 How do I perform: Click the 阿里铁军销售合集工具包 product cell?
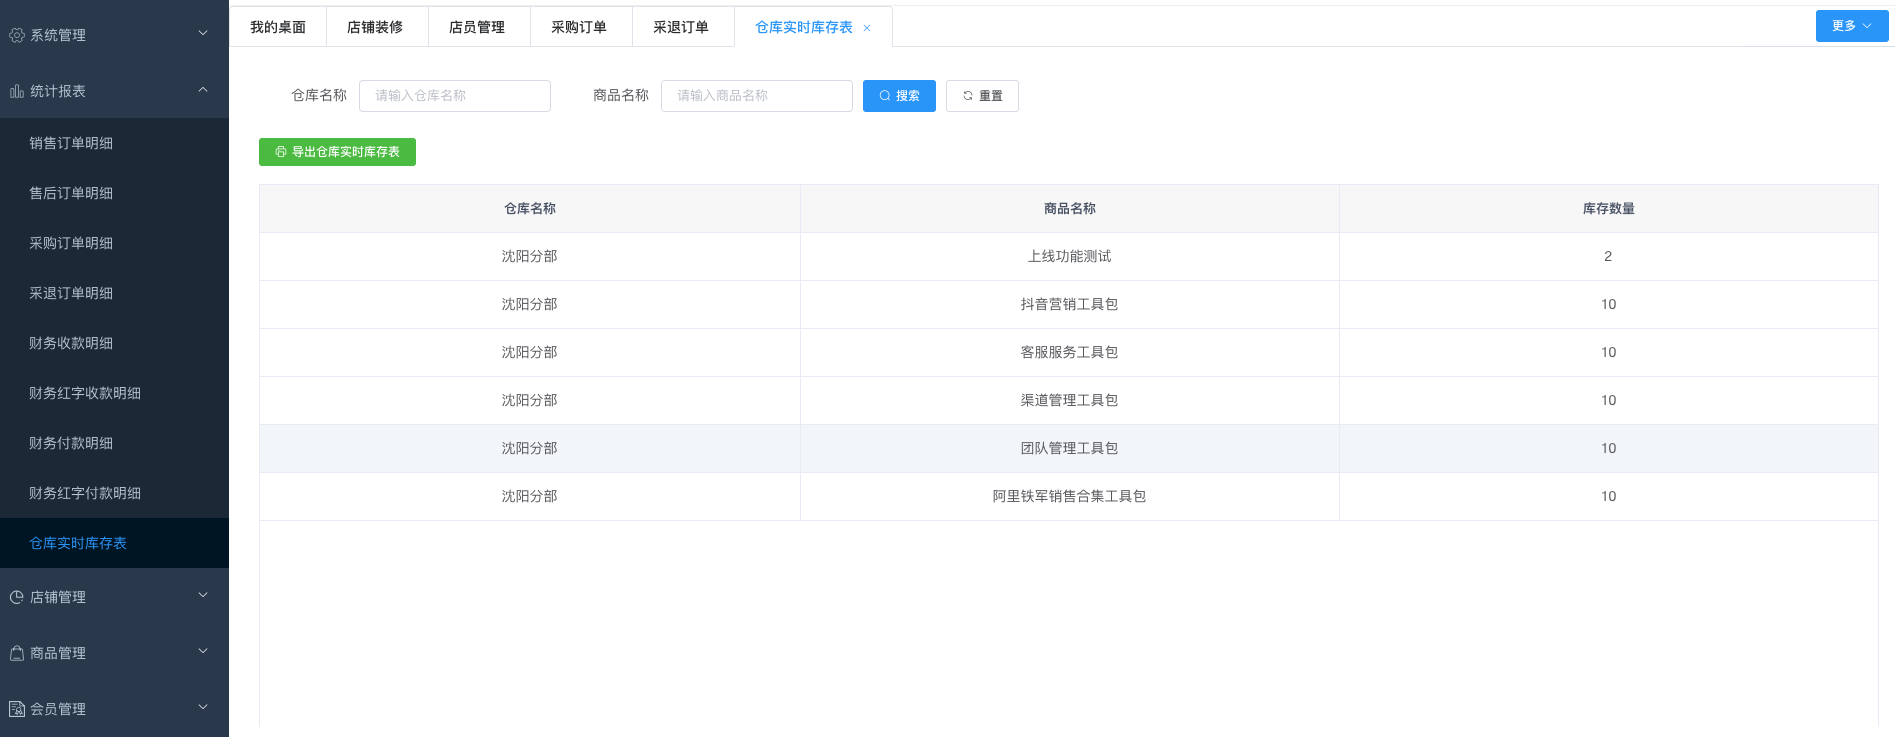point(1070,497)
